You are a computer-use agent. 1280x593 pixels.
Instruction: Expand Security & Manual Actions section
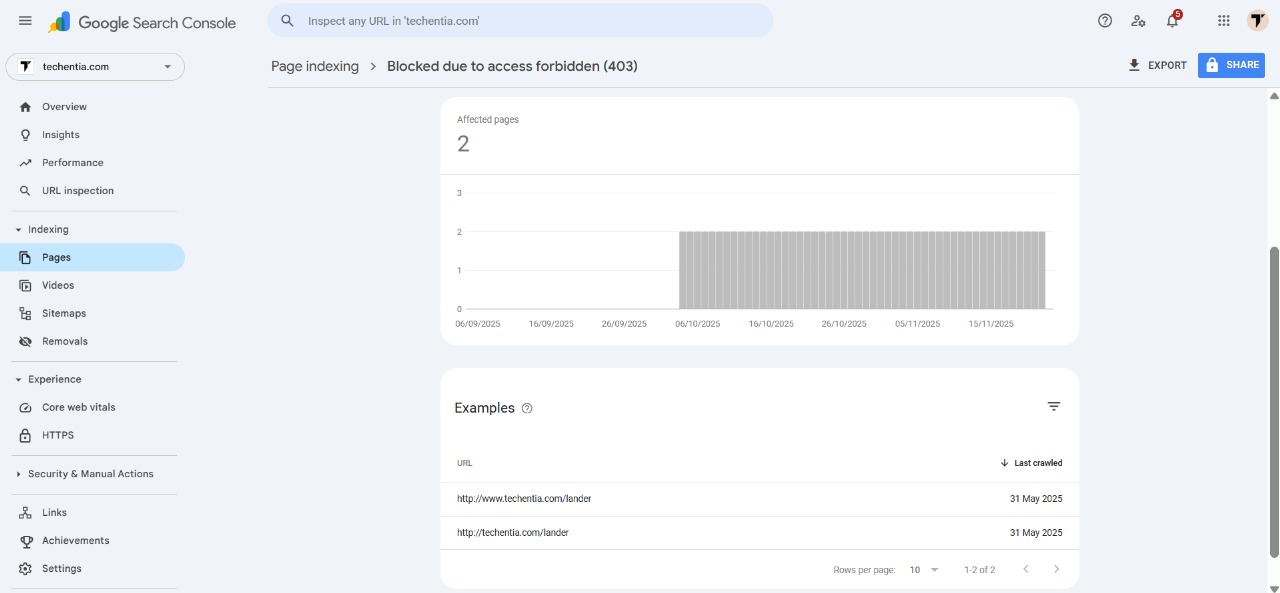[19, 474]
